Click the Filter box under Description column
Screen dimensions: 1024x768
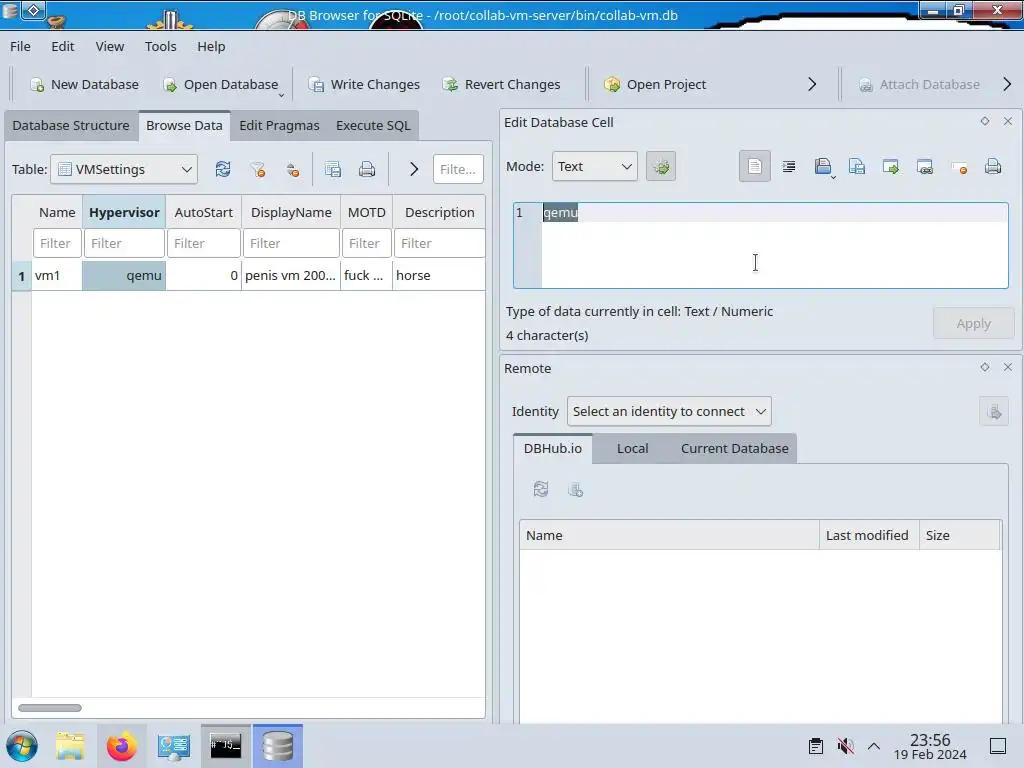click(x=439, y=243)
